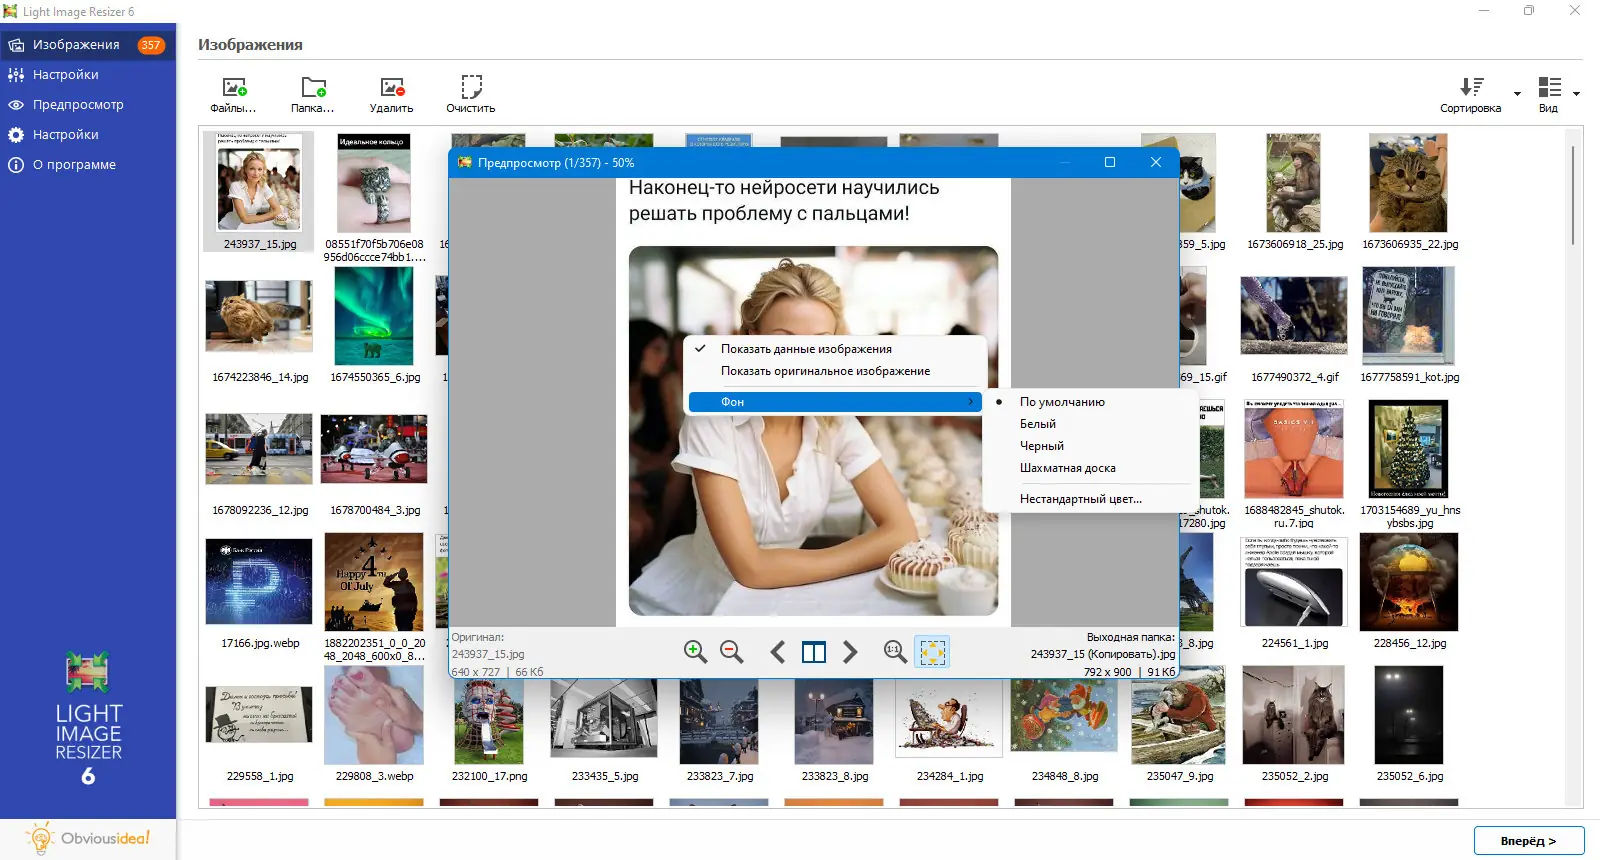1600x860 pixels.
Task: Go to the next image in preview
Action: pos(850,652)
